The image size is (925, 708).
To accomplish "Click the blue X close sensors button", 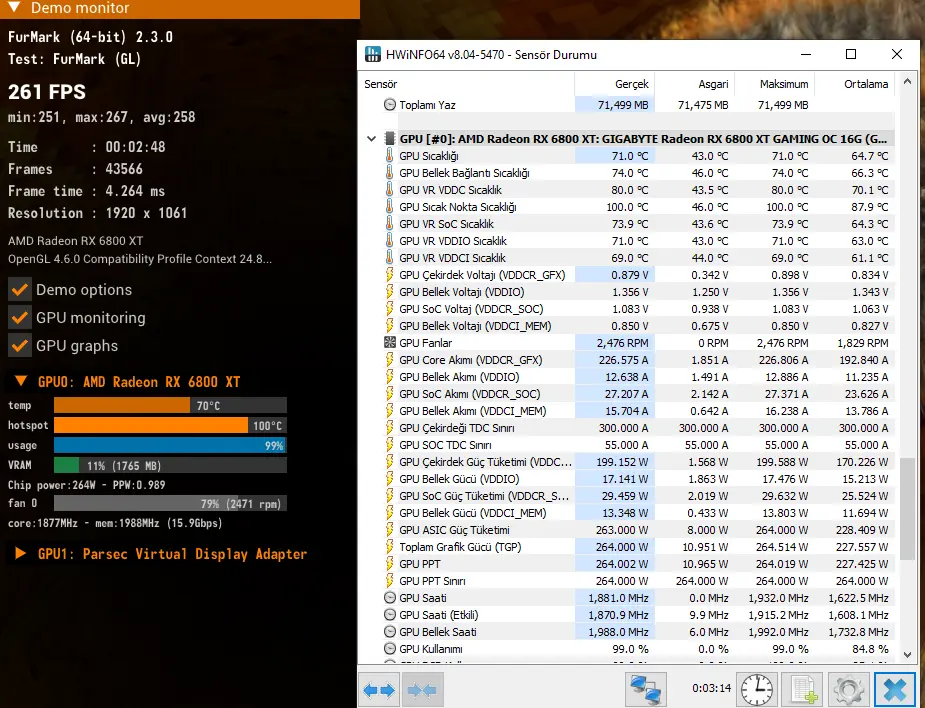I will 895,689.
